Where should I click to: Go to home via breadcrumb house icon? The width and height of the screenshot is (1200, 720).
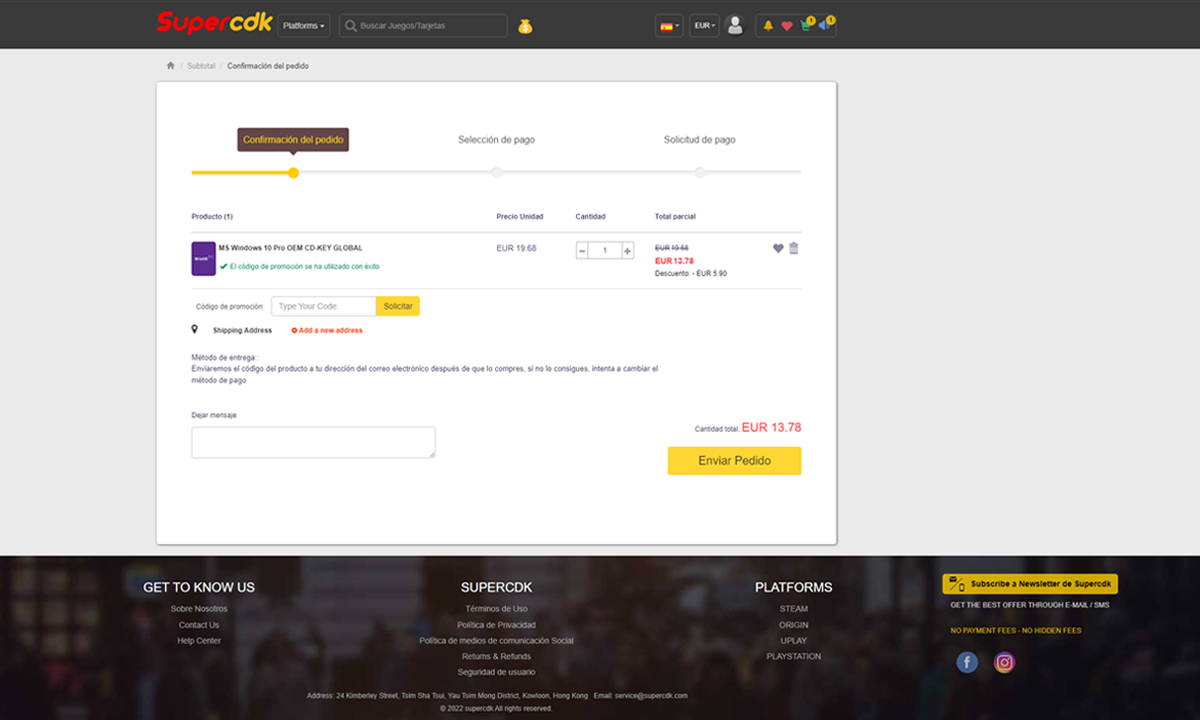coord(171,66)
